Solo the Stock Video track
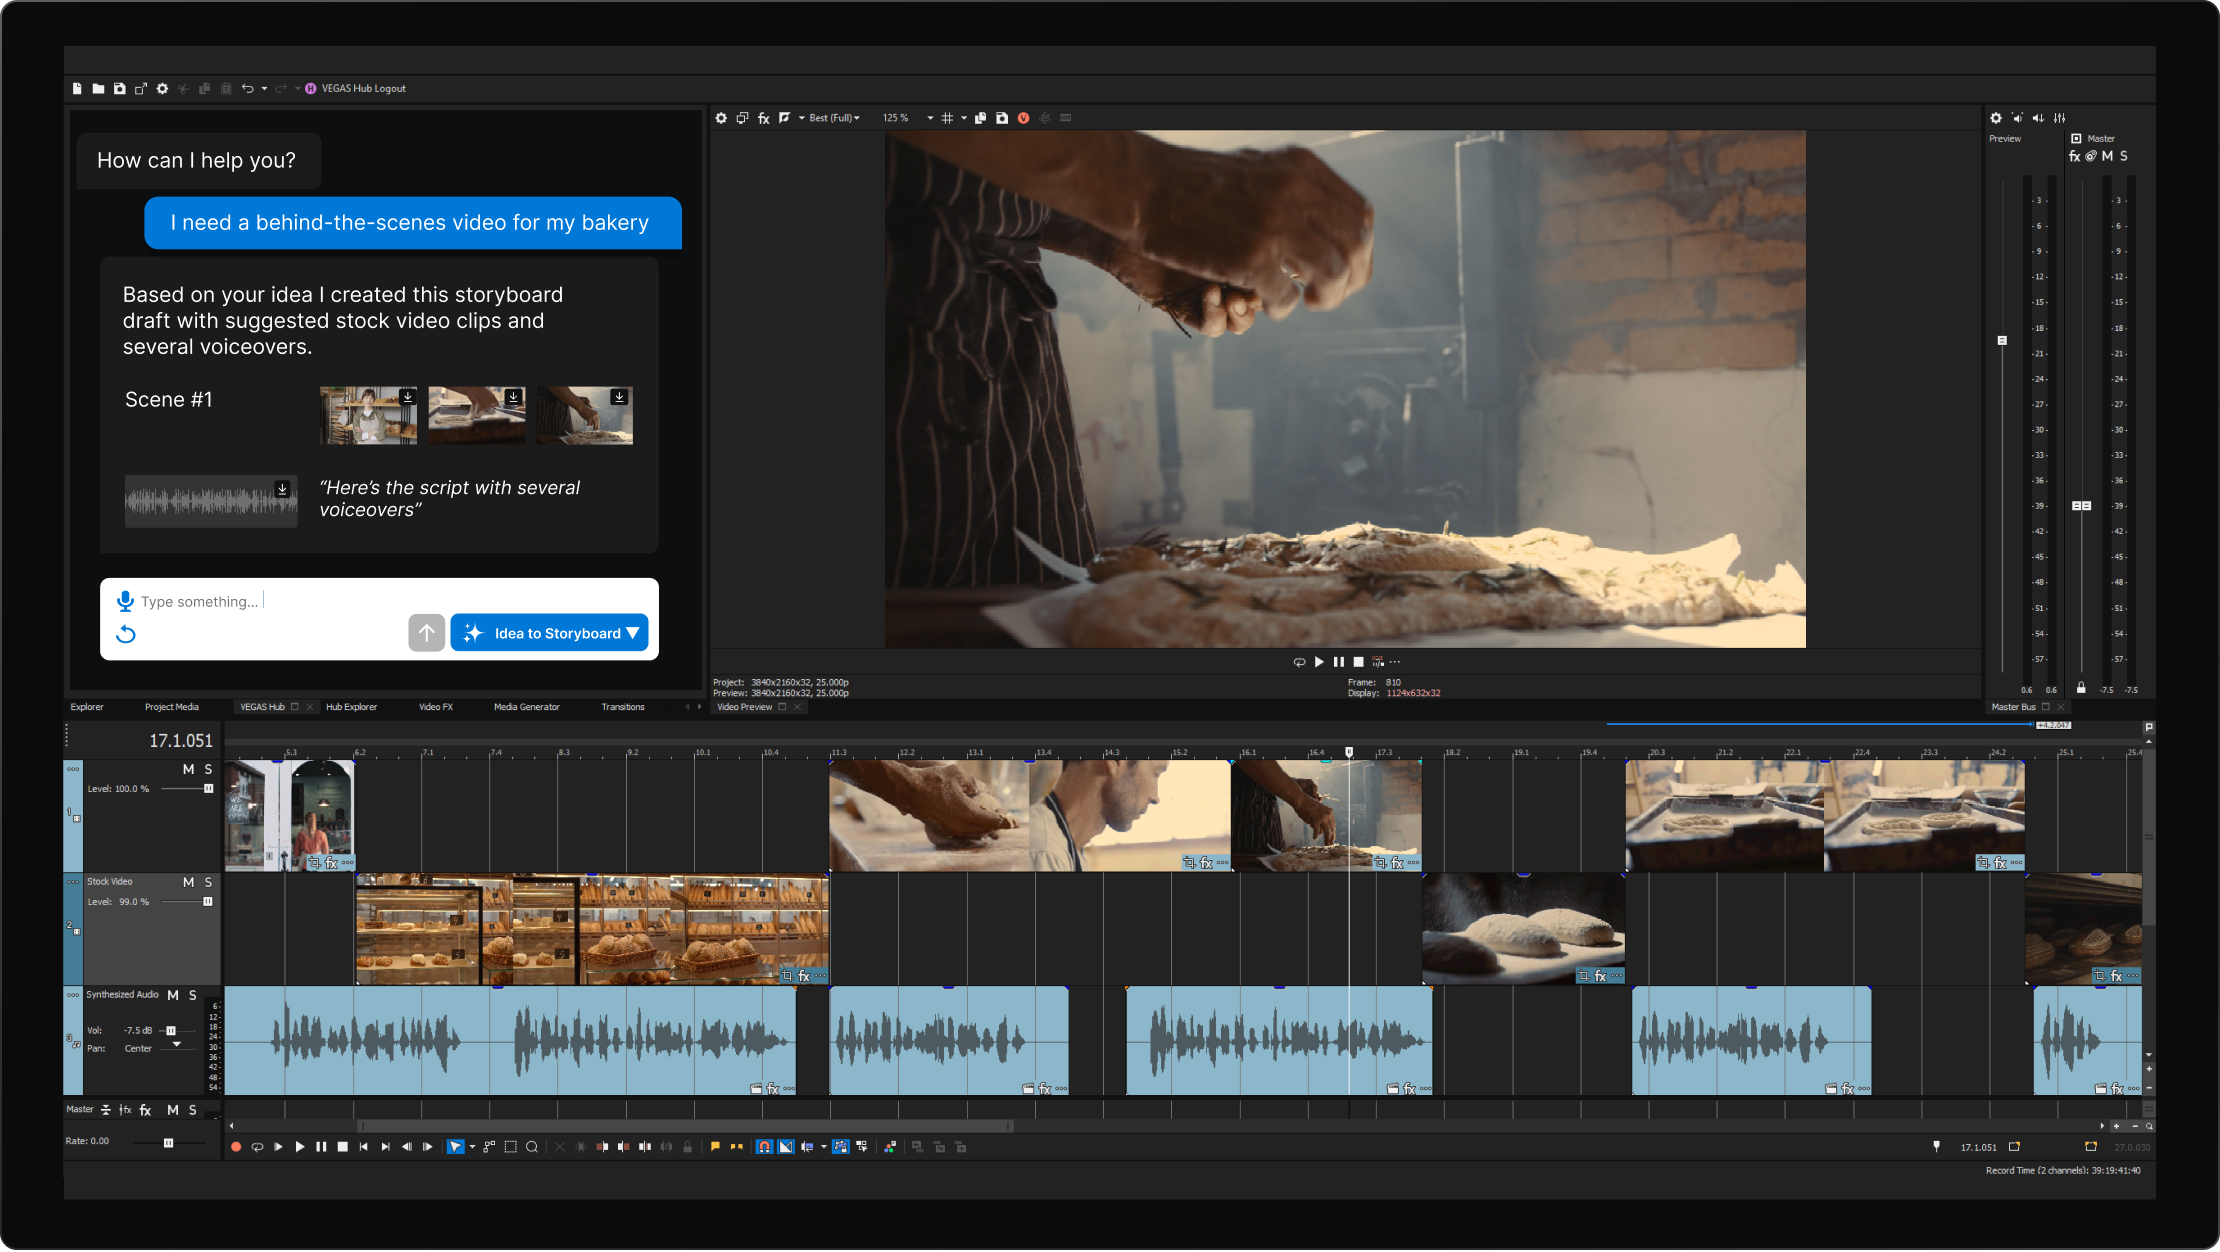Image resolution: width=2220 pixels, height=1252 pixels. click(208, 882)
